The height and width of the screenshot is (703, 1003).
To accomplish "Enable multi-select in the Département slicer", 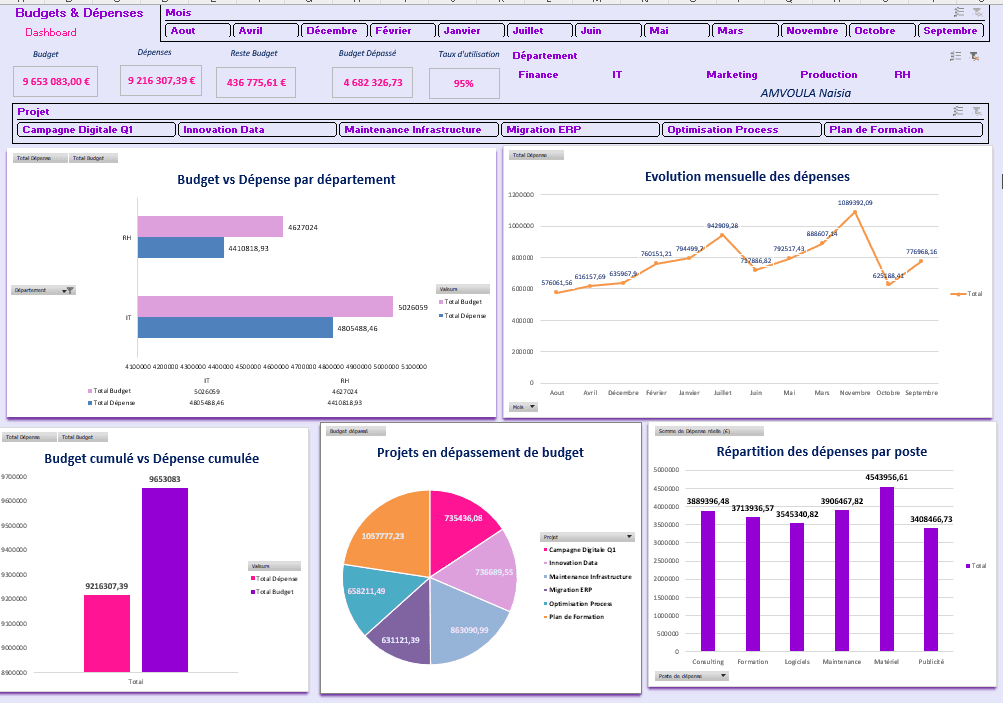I will click(956, 57).
